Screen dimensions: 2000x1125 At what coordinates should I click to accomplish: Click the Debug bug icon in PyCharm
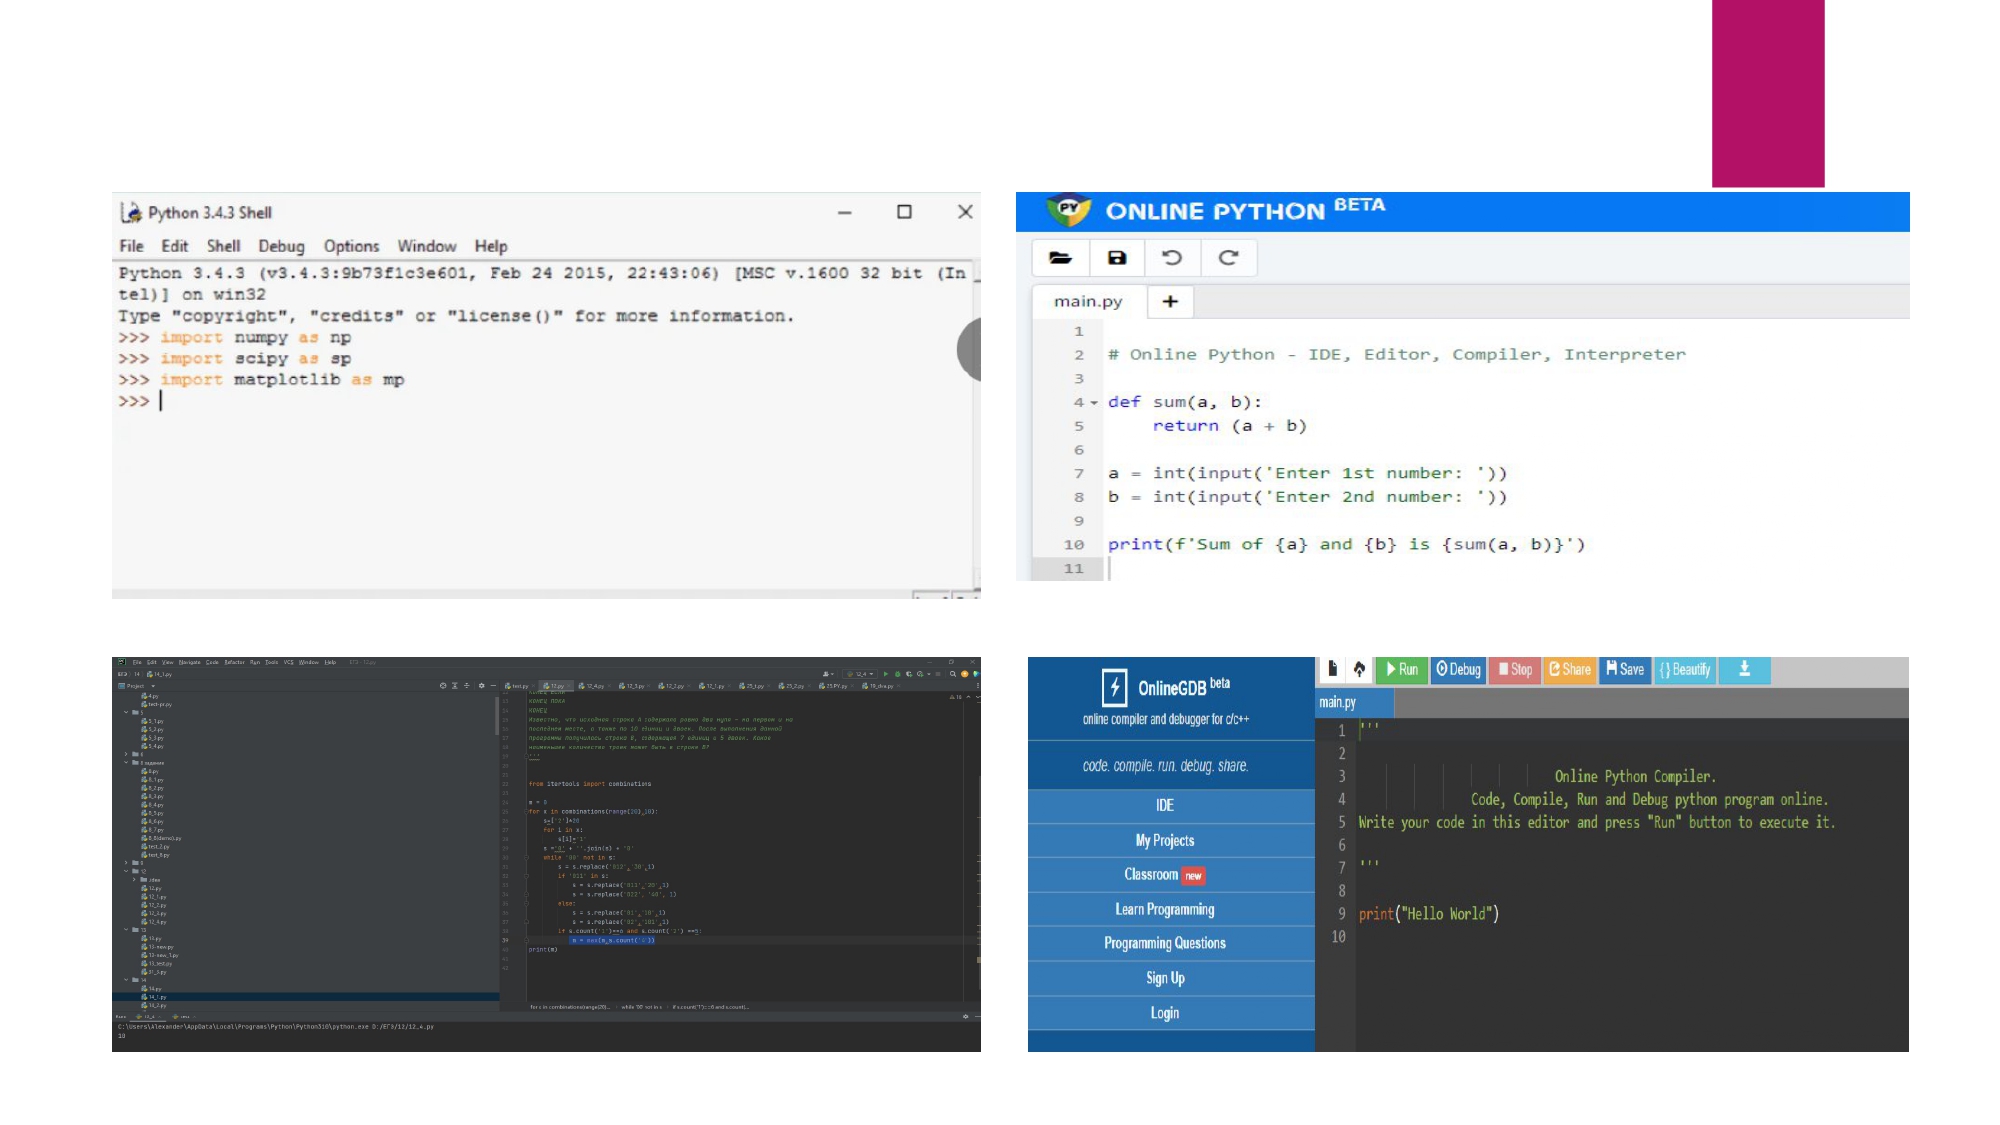(x=898, y=674)
